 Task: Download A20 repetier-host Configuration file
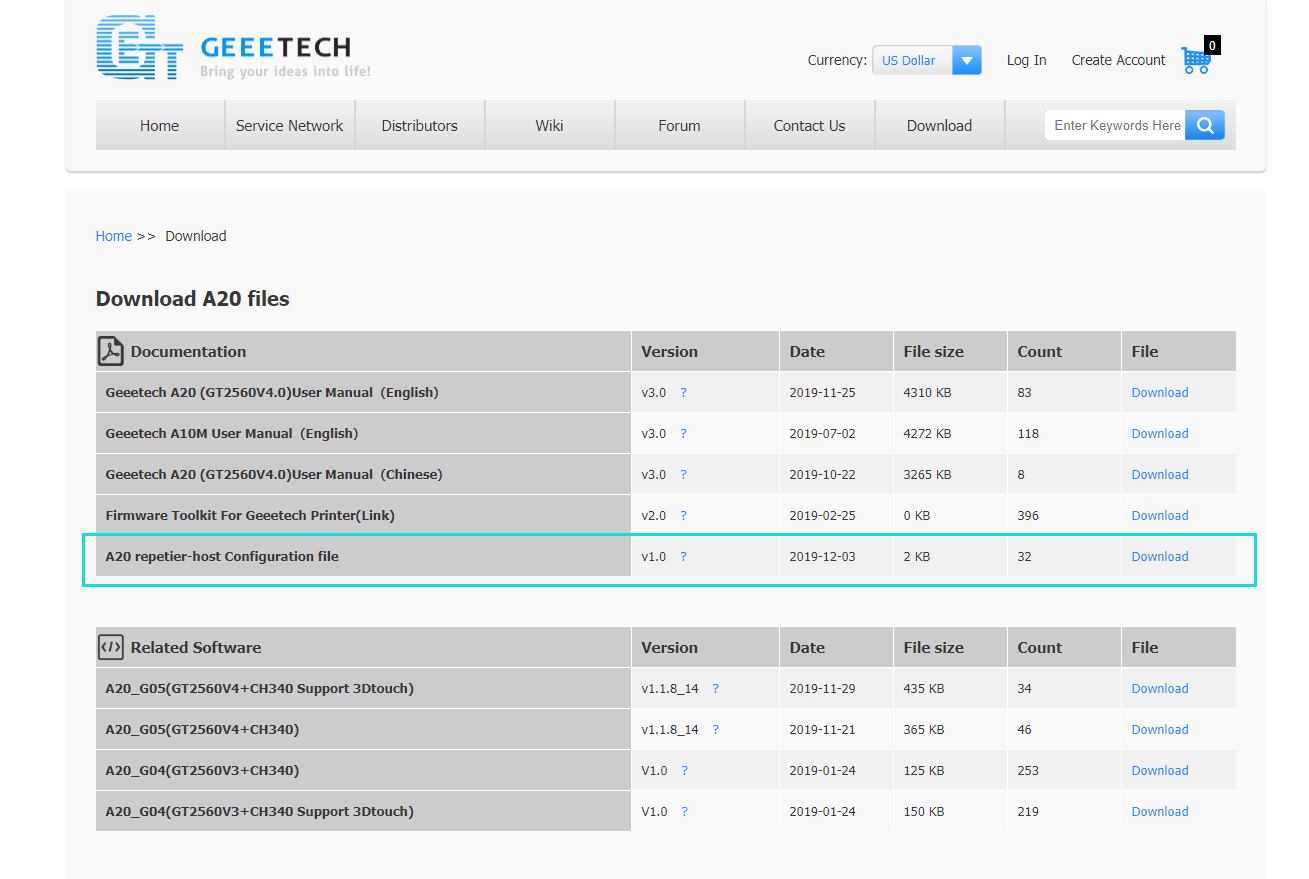click(x=1160, y=556)
